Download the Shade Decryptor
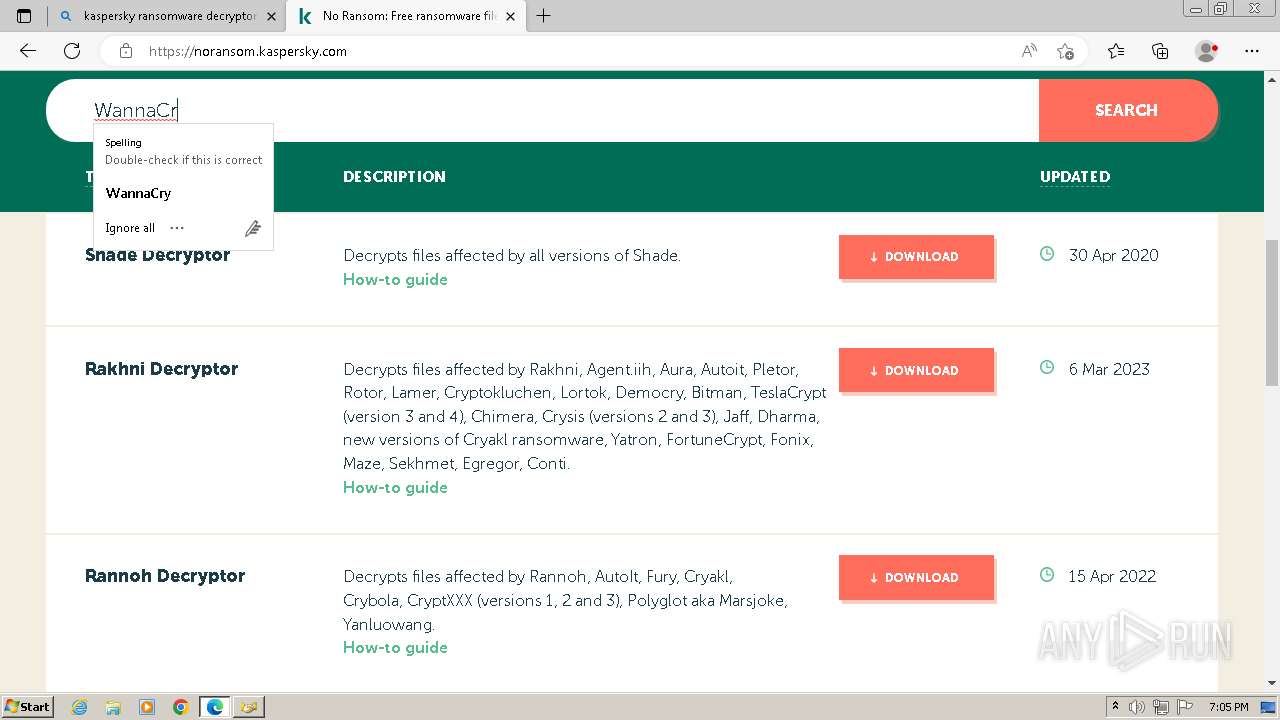The image size is (1280, 720). coord(916,257)
